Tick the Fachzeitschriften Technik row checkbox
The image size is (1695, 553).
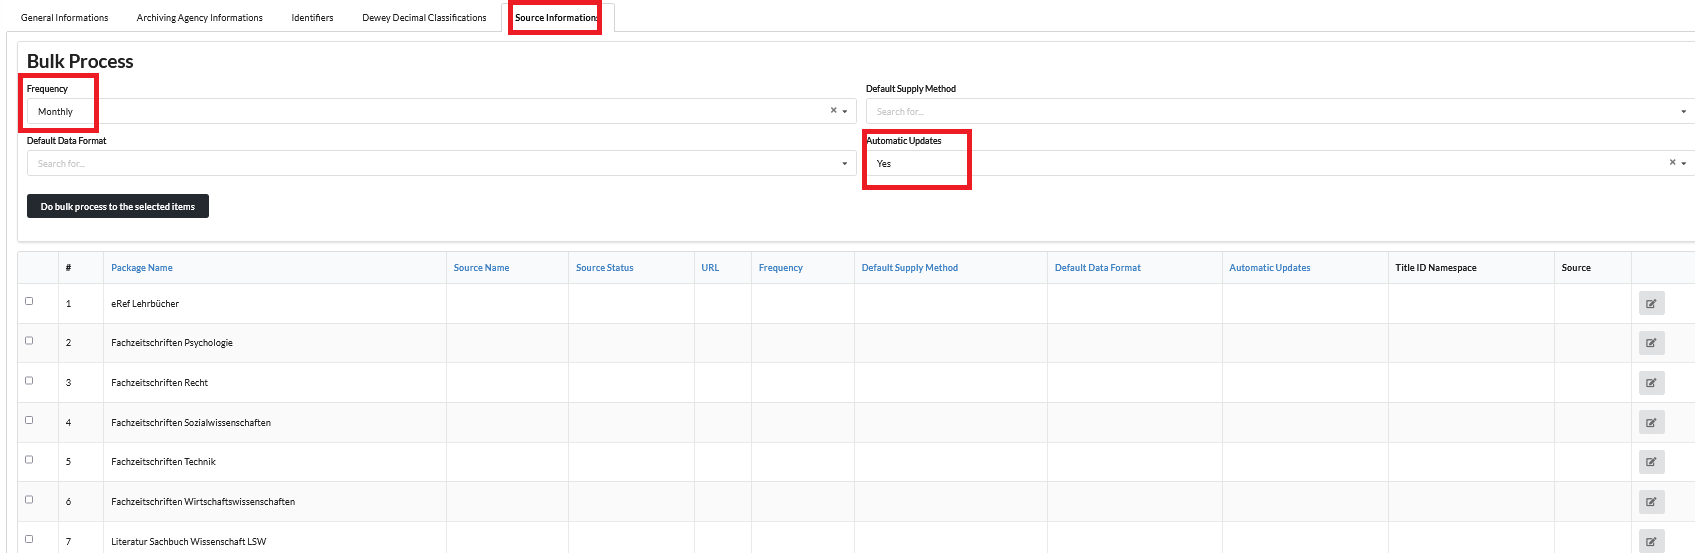tap(29, 460)
